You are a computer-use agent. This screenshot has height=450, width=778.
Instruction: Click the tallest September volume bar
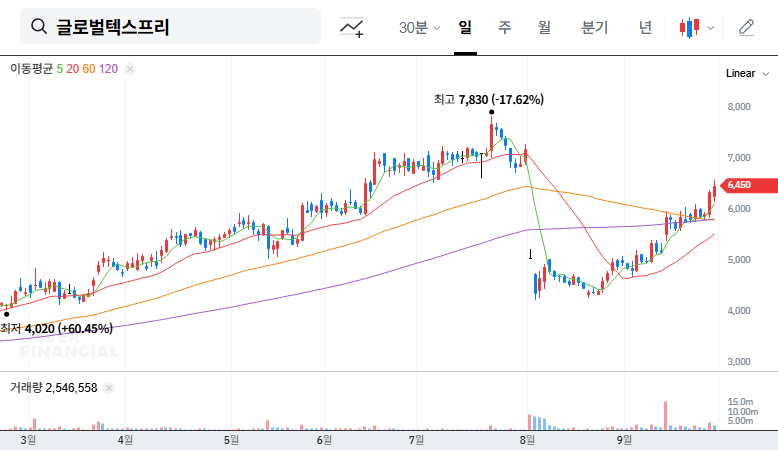pos(665,416)
